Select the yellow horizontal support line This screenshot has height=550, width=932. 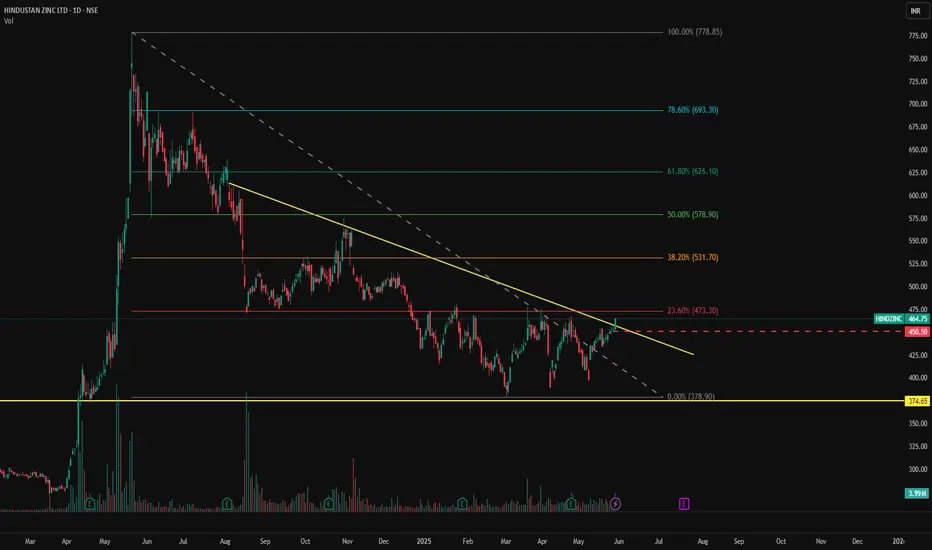click(452, 401)
